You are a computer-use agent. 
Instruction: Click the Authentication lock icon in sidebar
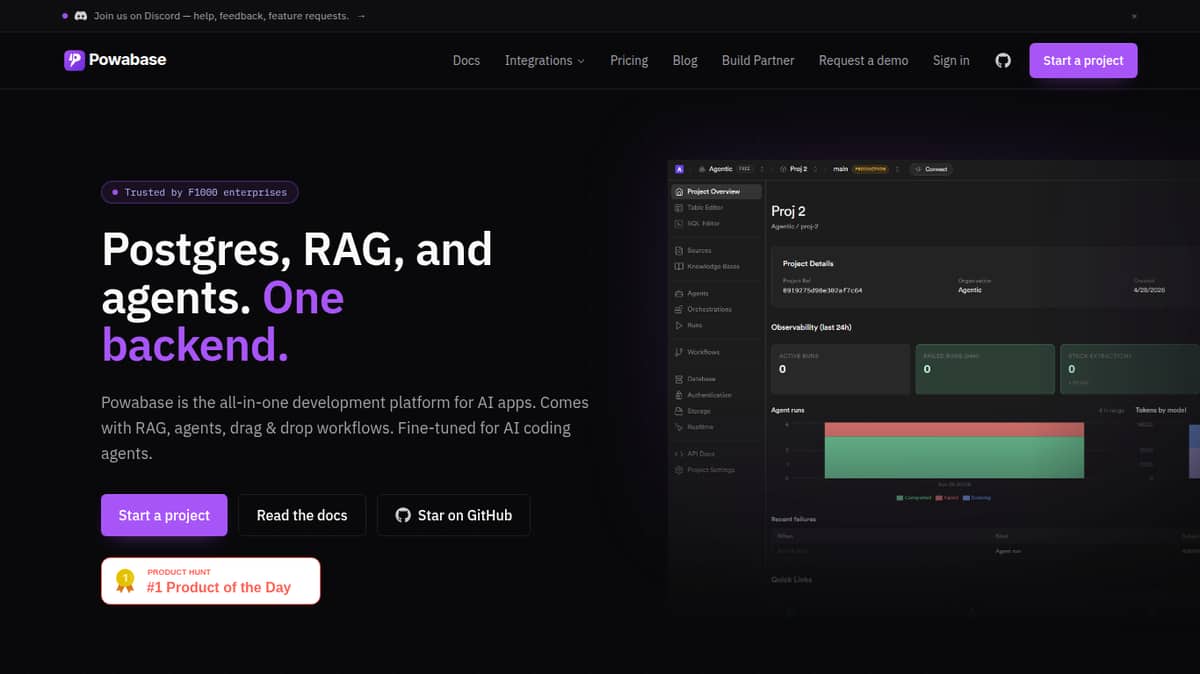(x=679, y=395)
